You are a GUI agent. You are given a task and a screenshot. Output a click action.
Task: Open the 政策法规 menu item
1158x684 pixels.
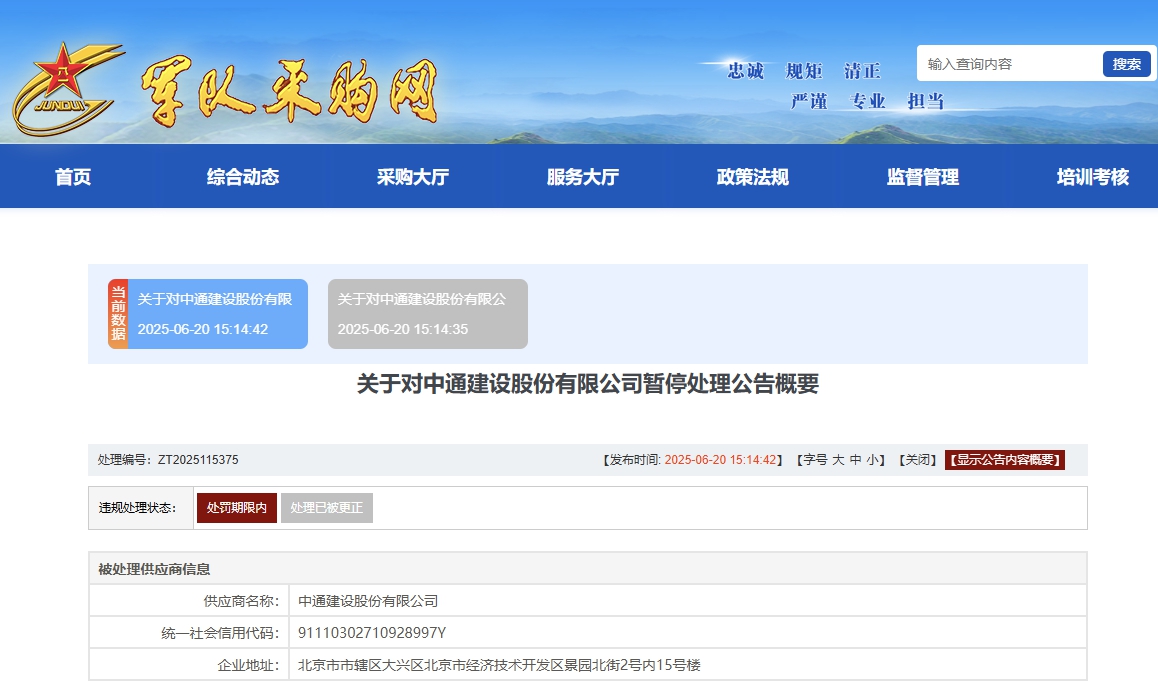753,177
